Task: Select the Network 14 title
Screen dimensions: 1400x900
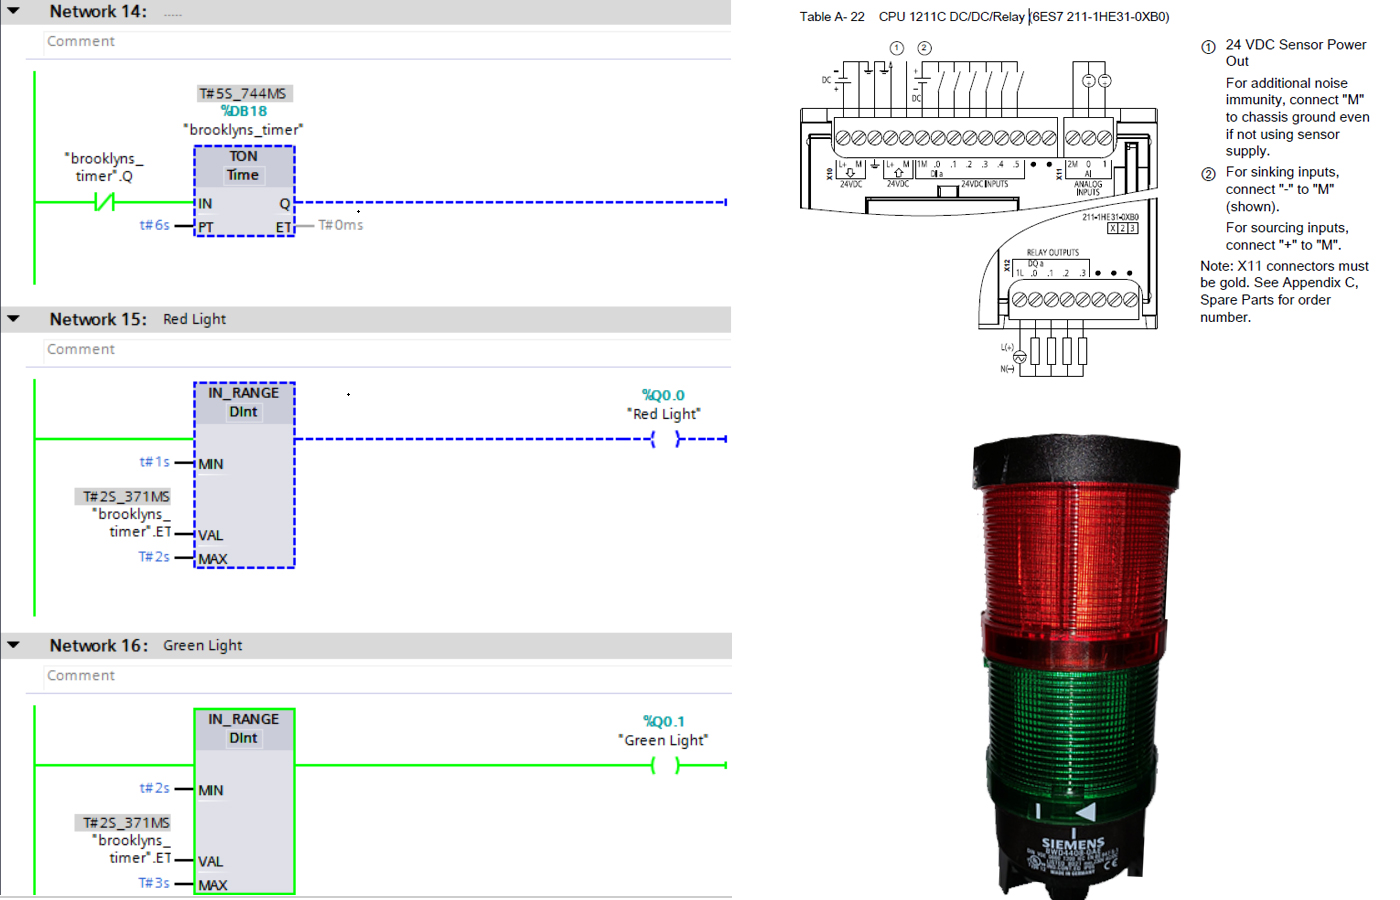Action: 98,11
